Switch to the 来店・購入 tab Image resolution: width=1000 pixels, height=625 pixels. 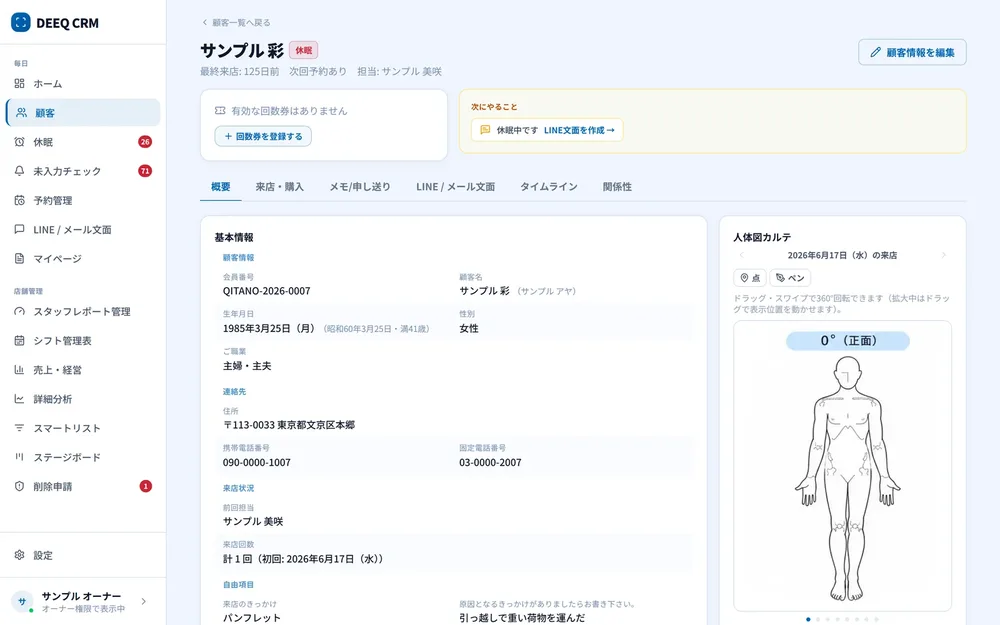click(x=279, y=187)
